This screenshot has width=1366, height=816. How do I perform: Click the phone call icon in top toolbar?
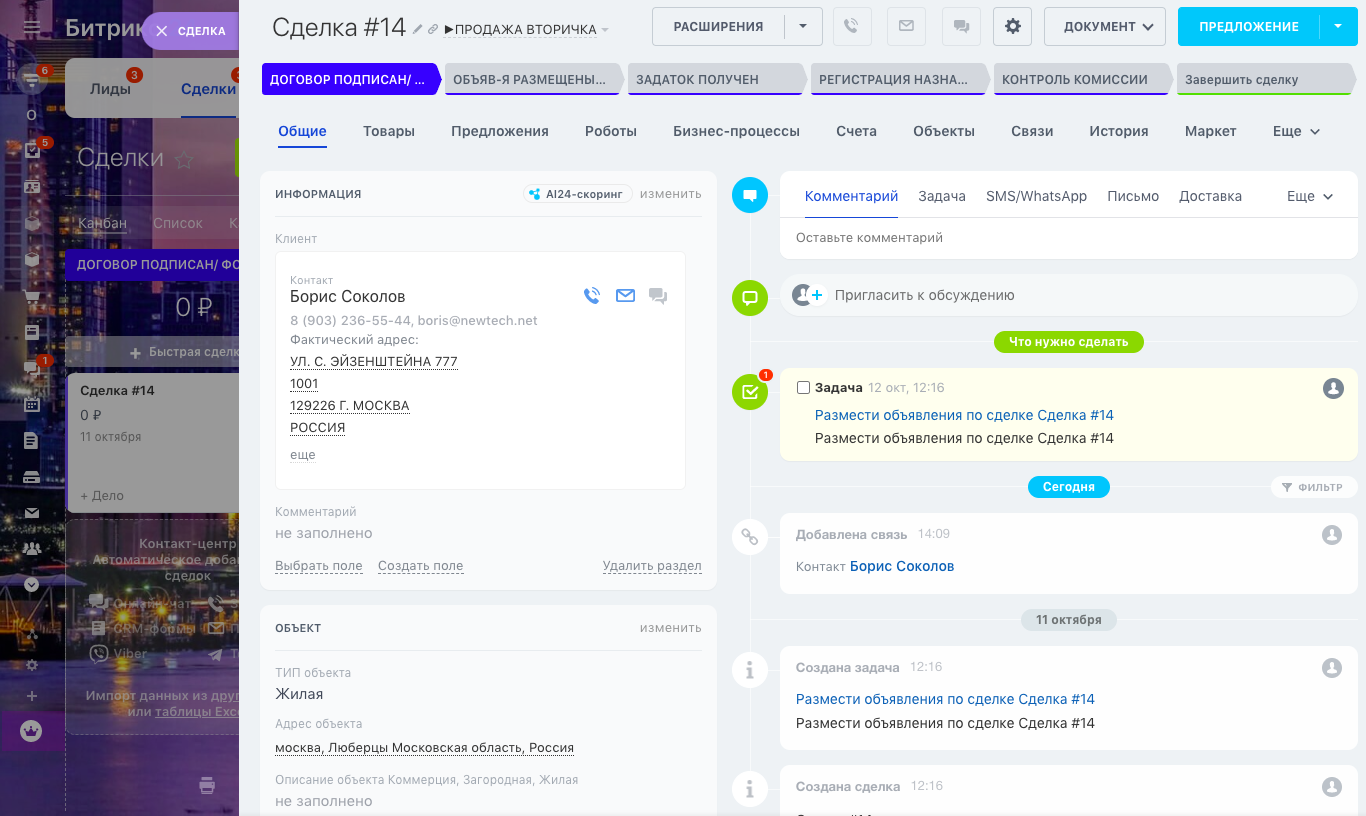coord(851,27)
